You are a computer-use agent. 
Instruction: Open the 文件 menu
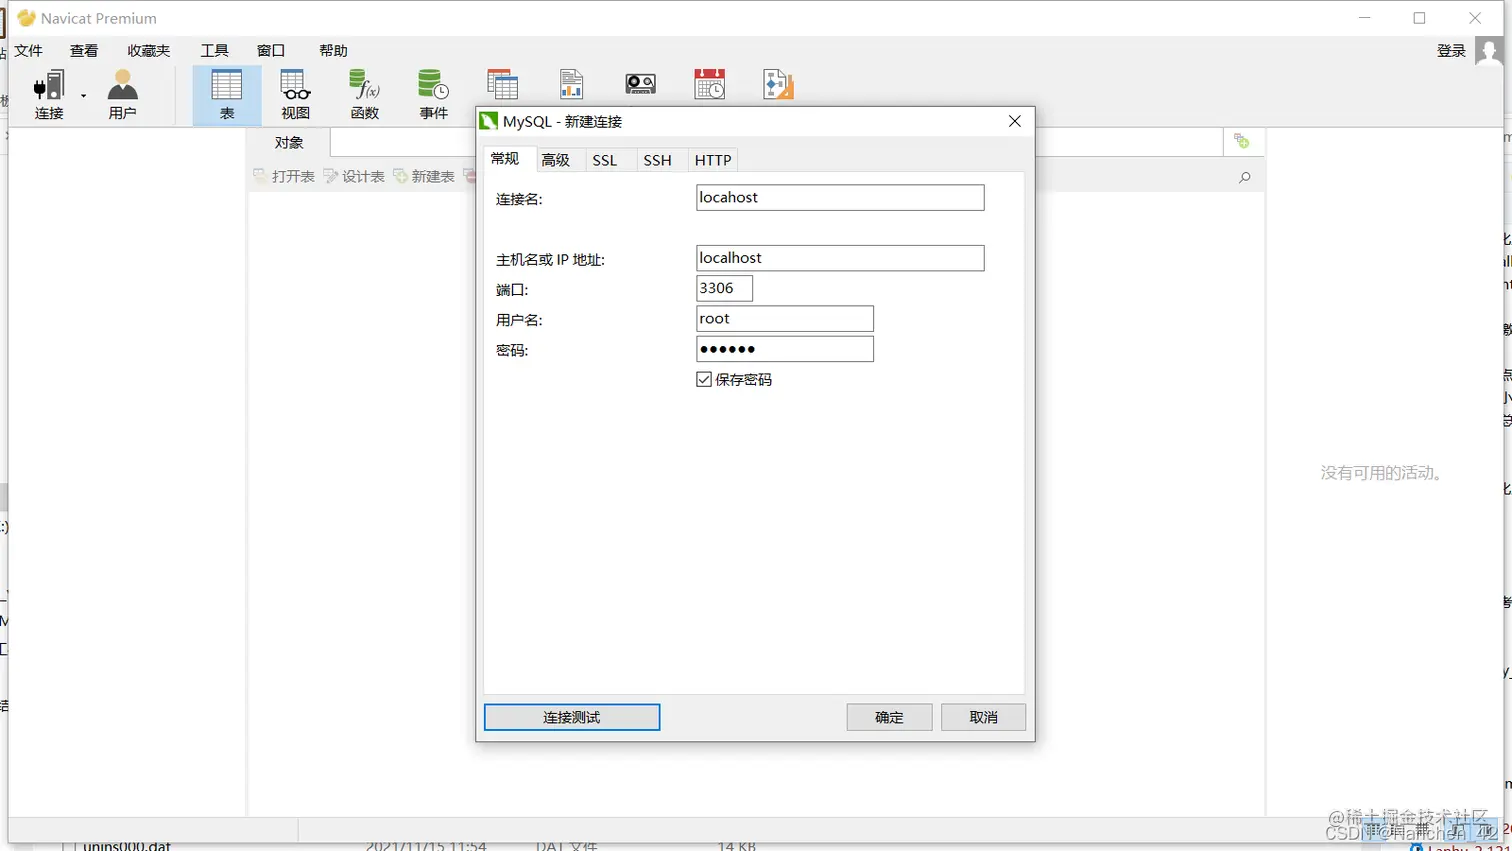coord(28,51)
